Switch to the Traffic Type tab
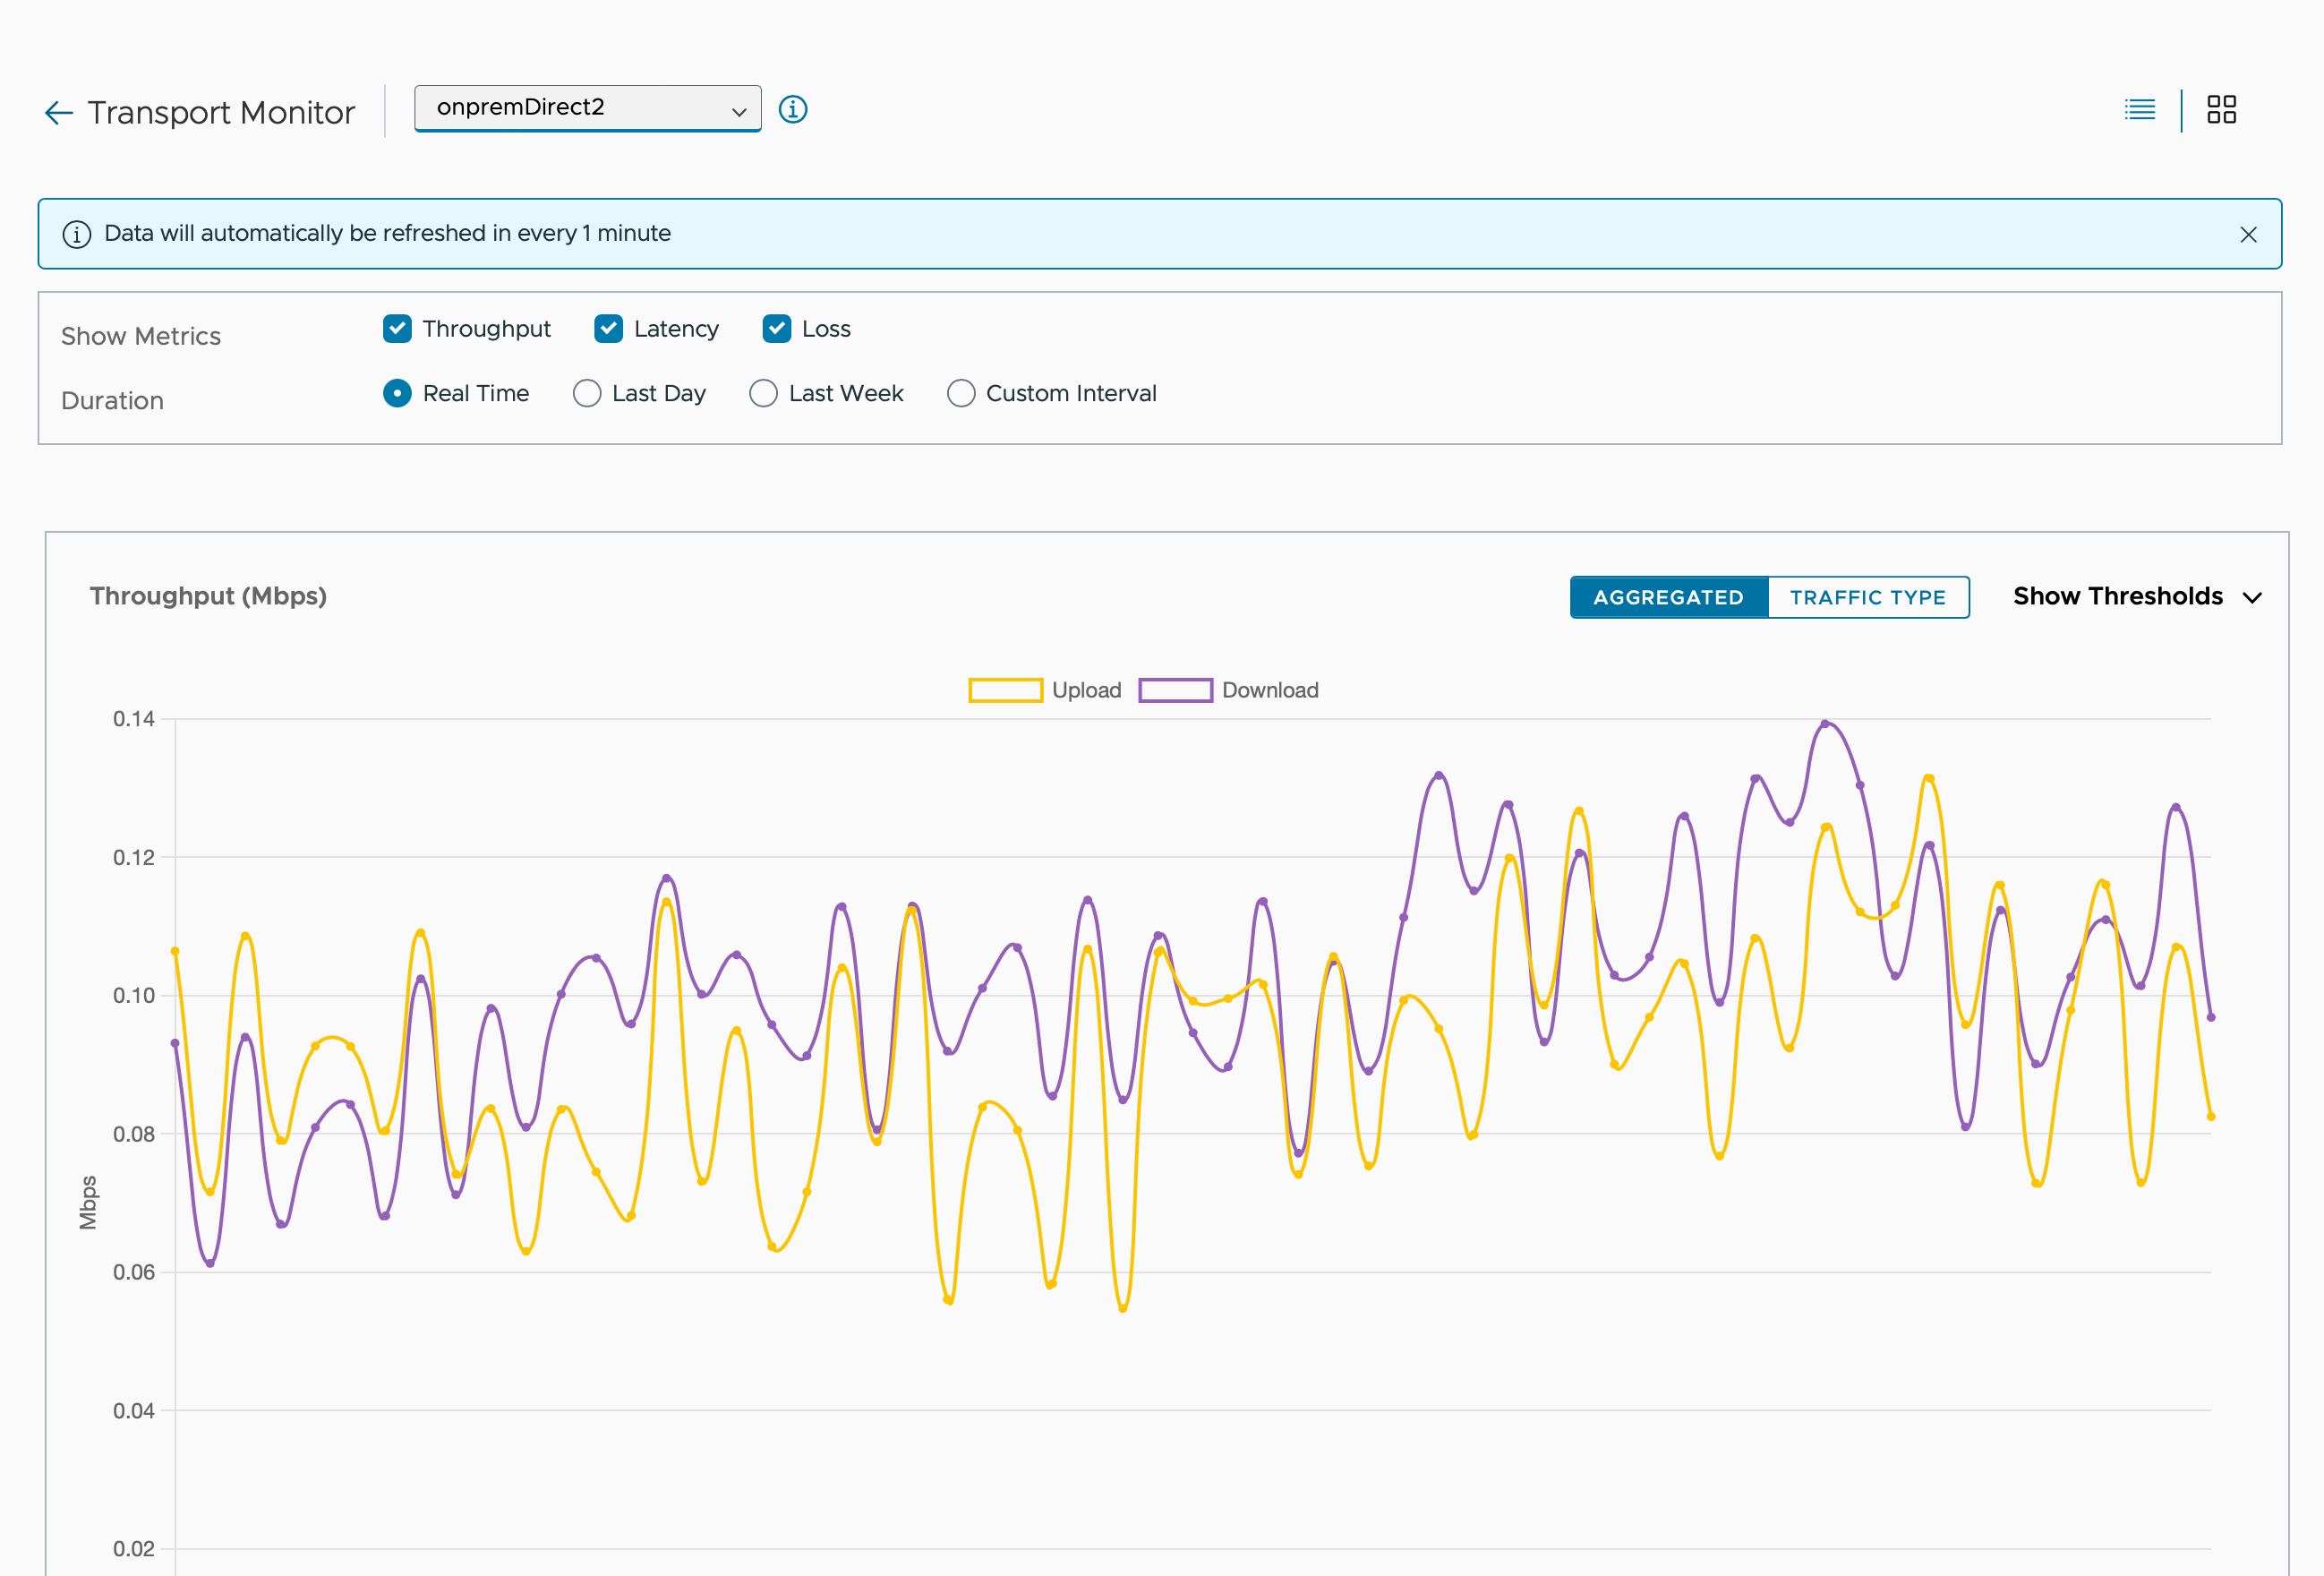This screenshot has height=1576, width=2324. pos(1867,597)
